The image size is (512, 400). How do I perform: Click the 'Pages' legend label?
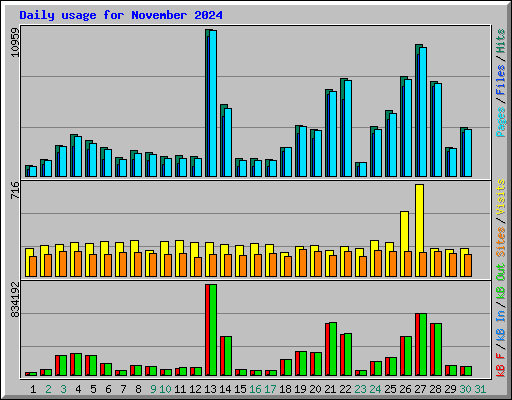pos(501,122)
